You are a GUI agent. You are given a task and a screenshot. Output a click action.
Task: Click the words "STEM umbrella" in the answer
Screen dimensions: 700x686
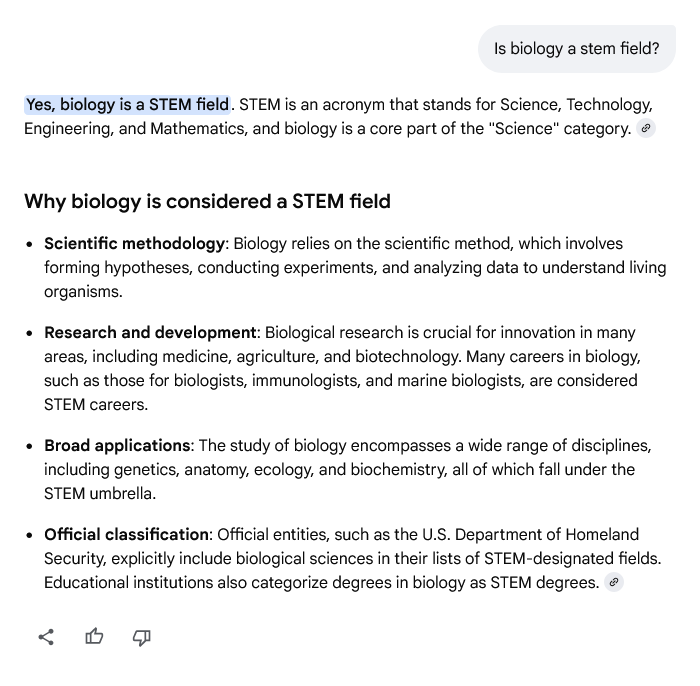click(x=98, y=494)
